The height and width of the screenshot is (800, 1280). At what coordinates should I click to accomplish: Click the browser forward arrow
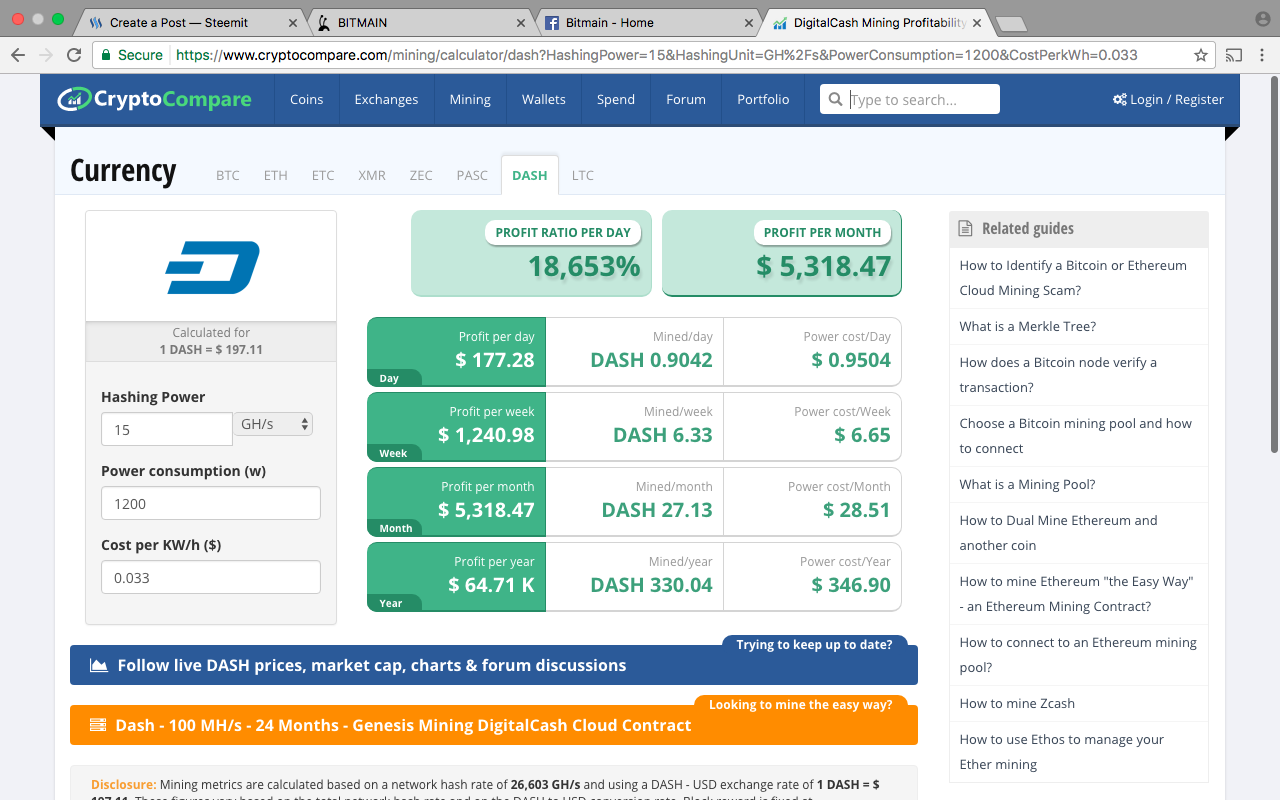pos(46,55)
